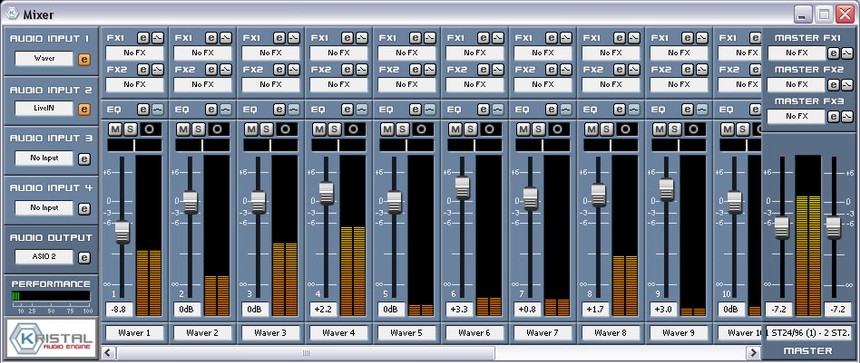This screenshot has height=363, width=860.
Task: Click the Waver 2 pan control bar
Action: coord(202,145)
